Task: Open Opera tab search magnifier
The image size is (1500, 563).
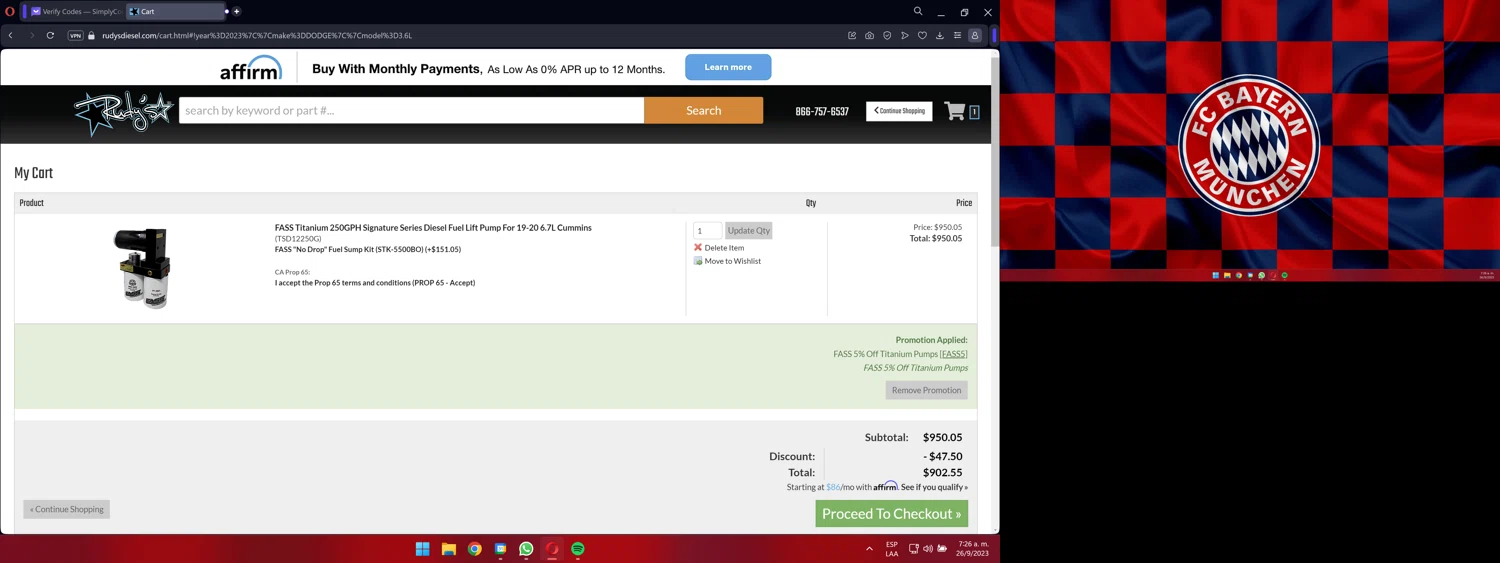Action: (x=917, y=12)
